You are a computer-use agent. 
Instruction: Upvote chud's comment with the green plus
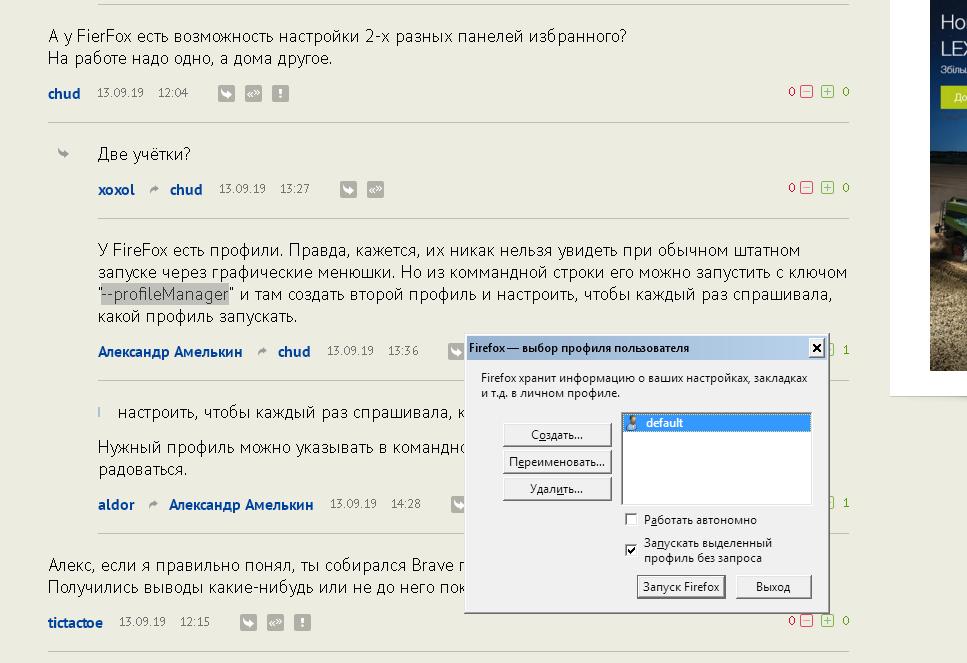[x=827, y=92]
